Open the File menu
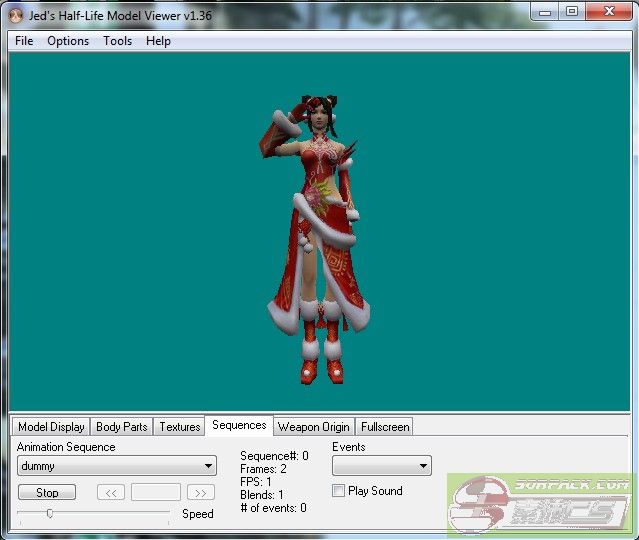 24,41
